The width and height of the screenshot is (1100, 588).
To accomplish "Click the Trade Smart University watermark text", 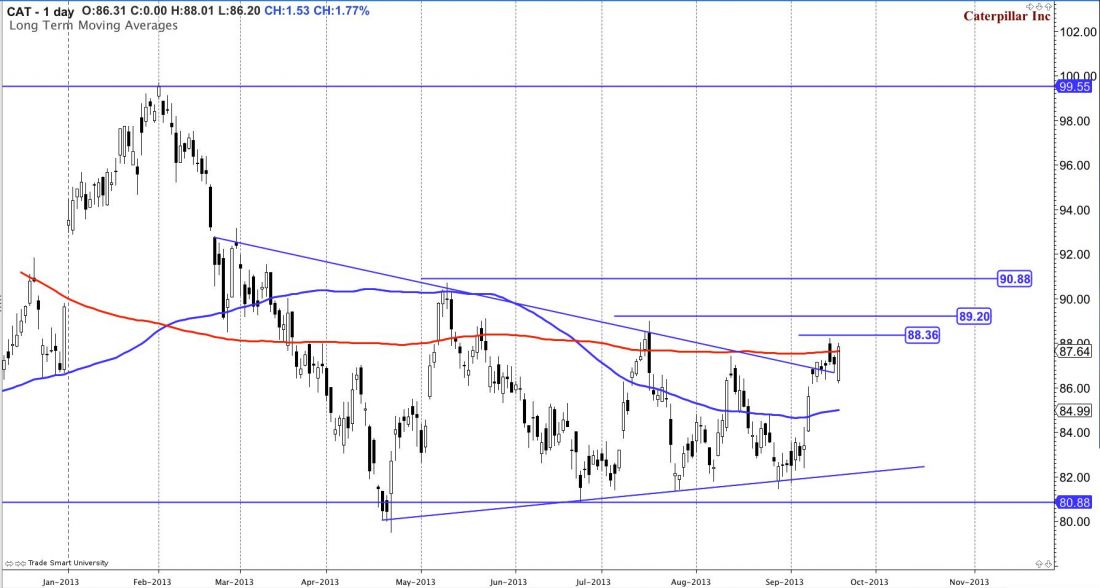I will pos(70,562).
